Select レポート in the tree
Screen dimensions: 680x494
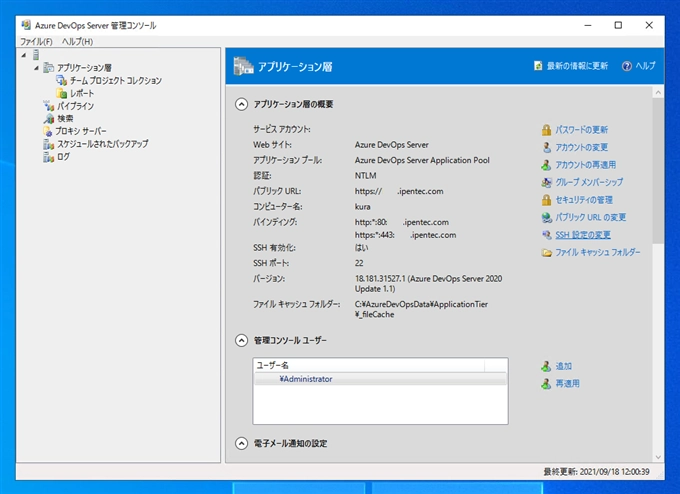(82, 93)
